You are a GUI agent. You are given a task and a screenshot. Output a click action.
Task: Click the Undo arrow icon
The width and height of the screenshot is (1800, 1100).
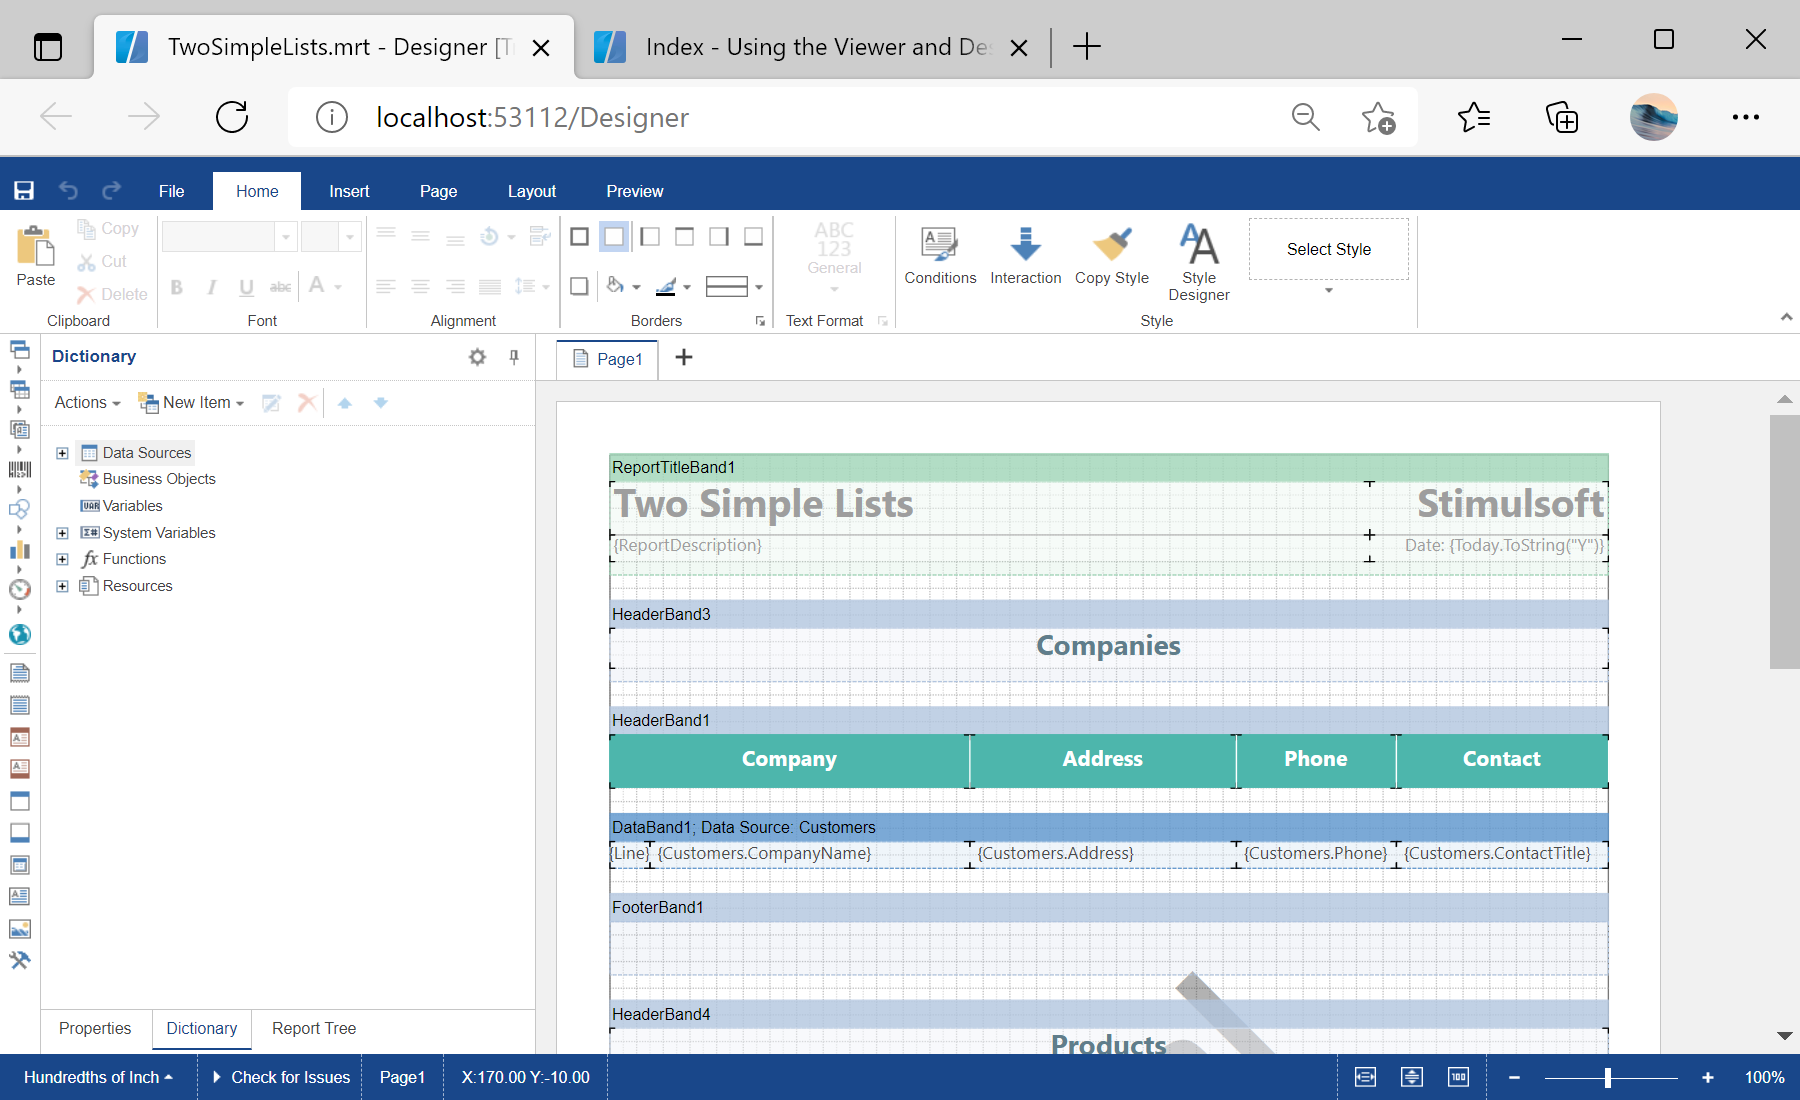(x=68, y=190)
